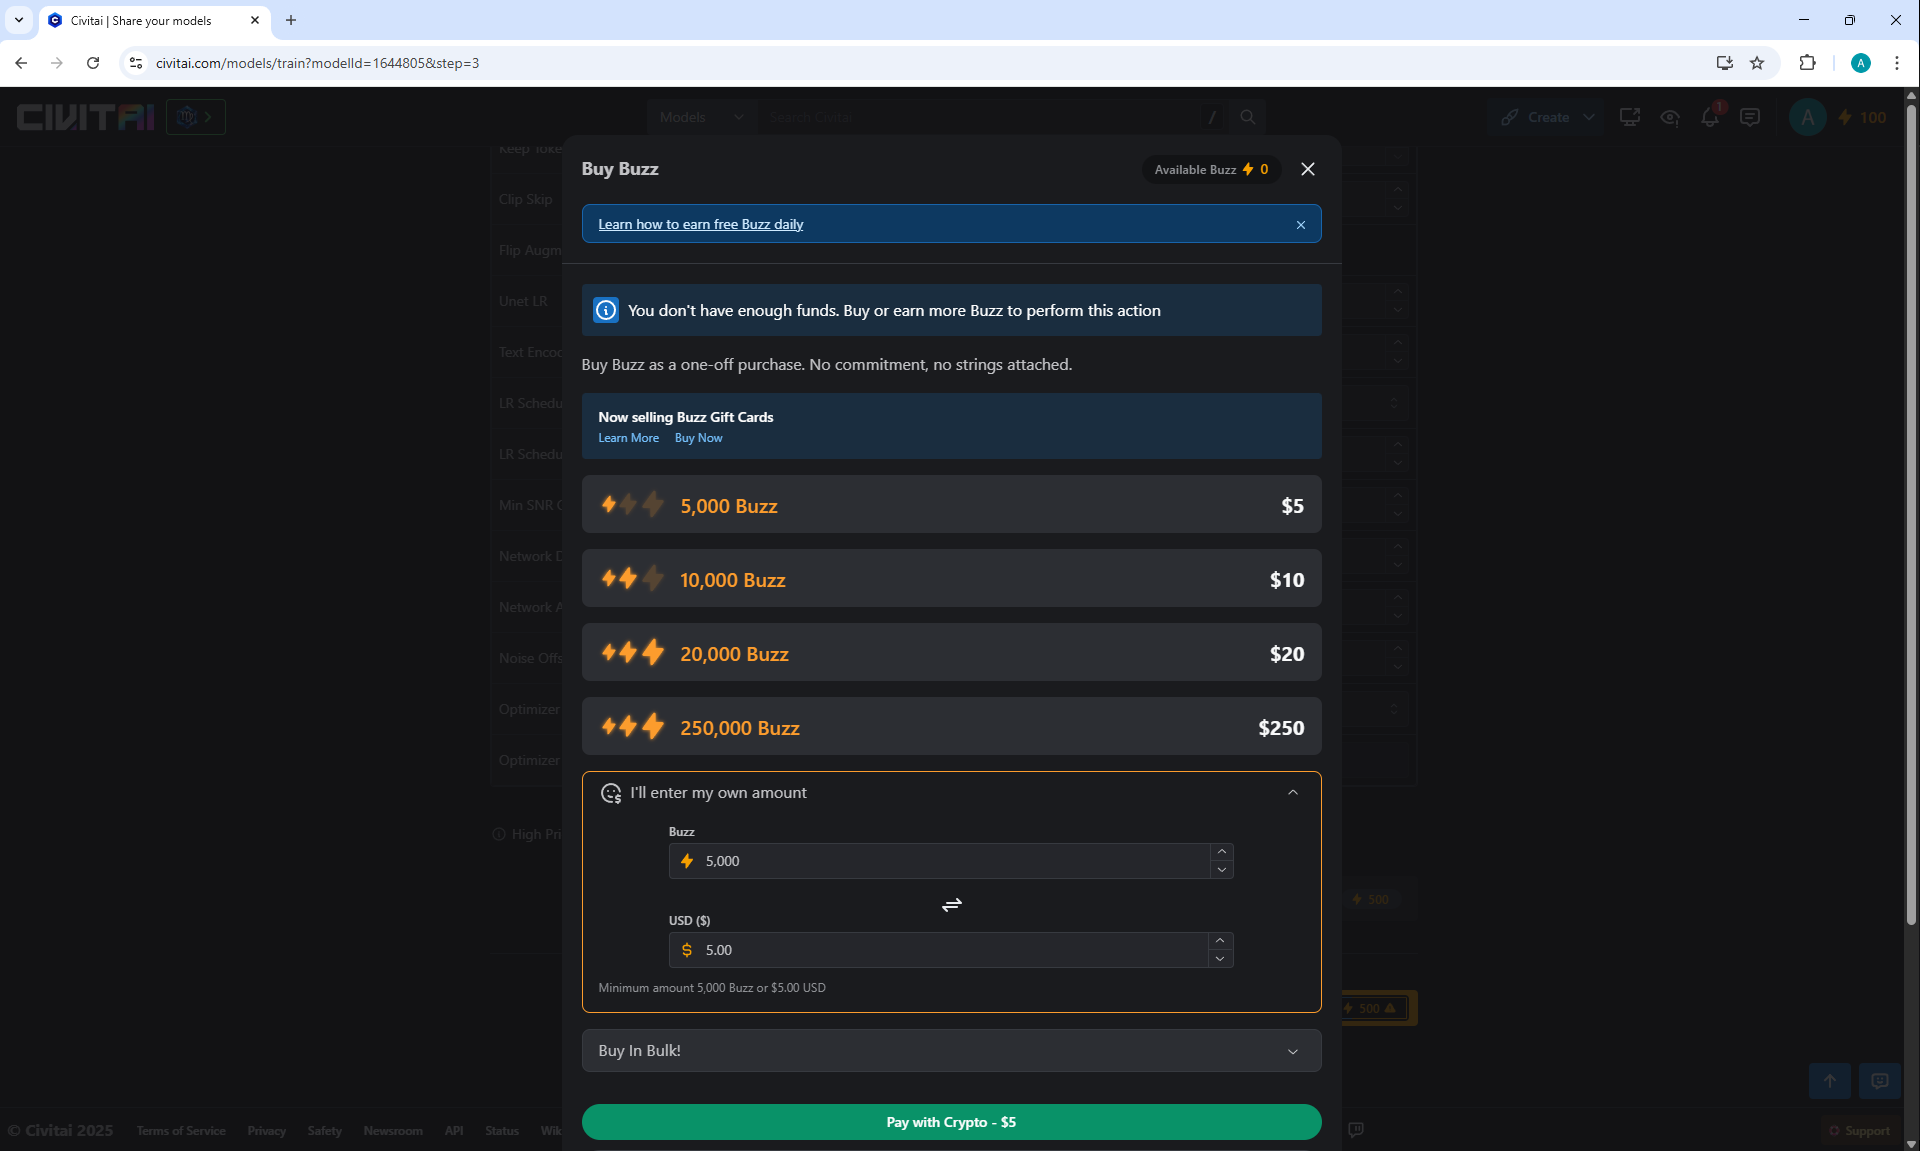Click the info icon in funds alert
This screenshot has width=1920, height=1151.
pyautogui.click(x=606, y=311)
